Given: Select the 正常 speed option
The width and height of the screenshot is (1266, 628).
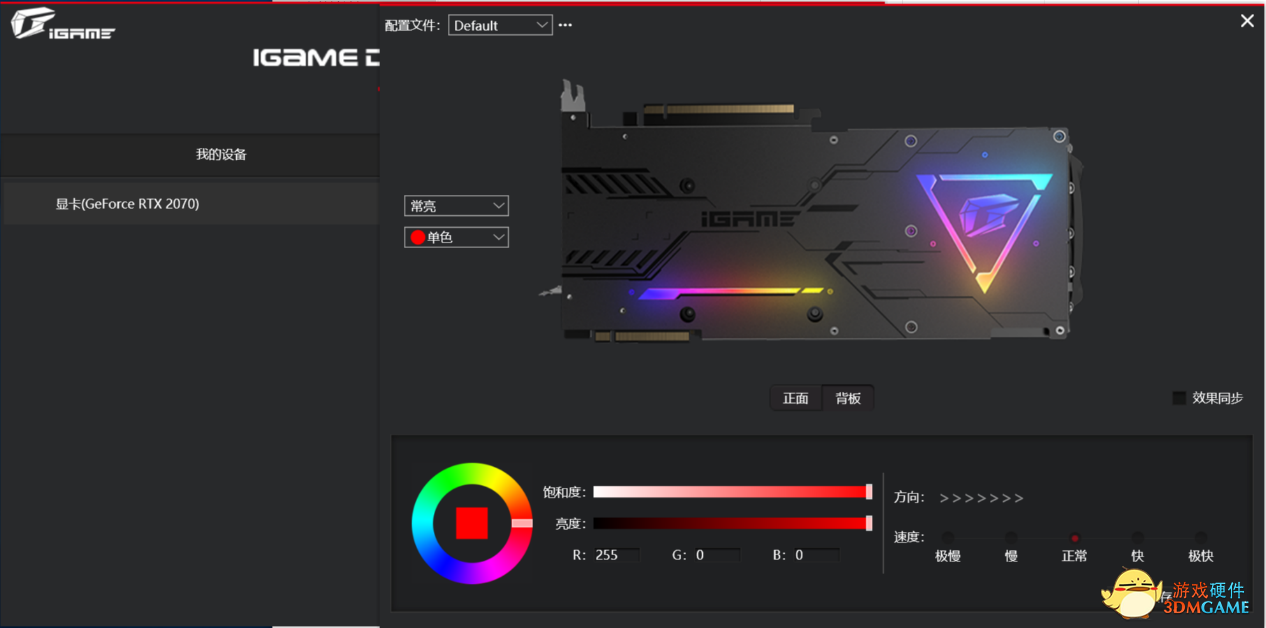Looking at the screenshot, I should pos(1075,538).
